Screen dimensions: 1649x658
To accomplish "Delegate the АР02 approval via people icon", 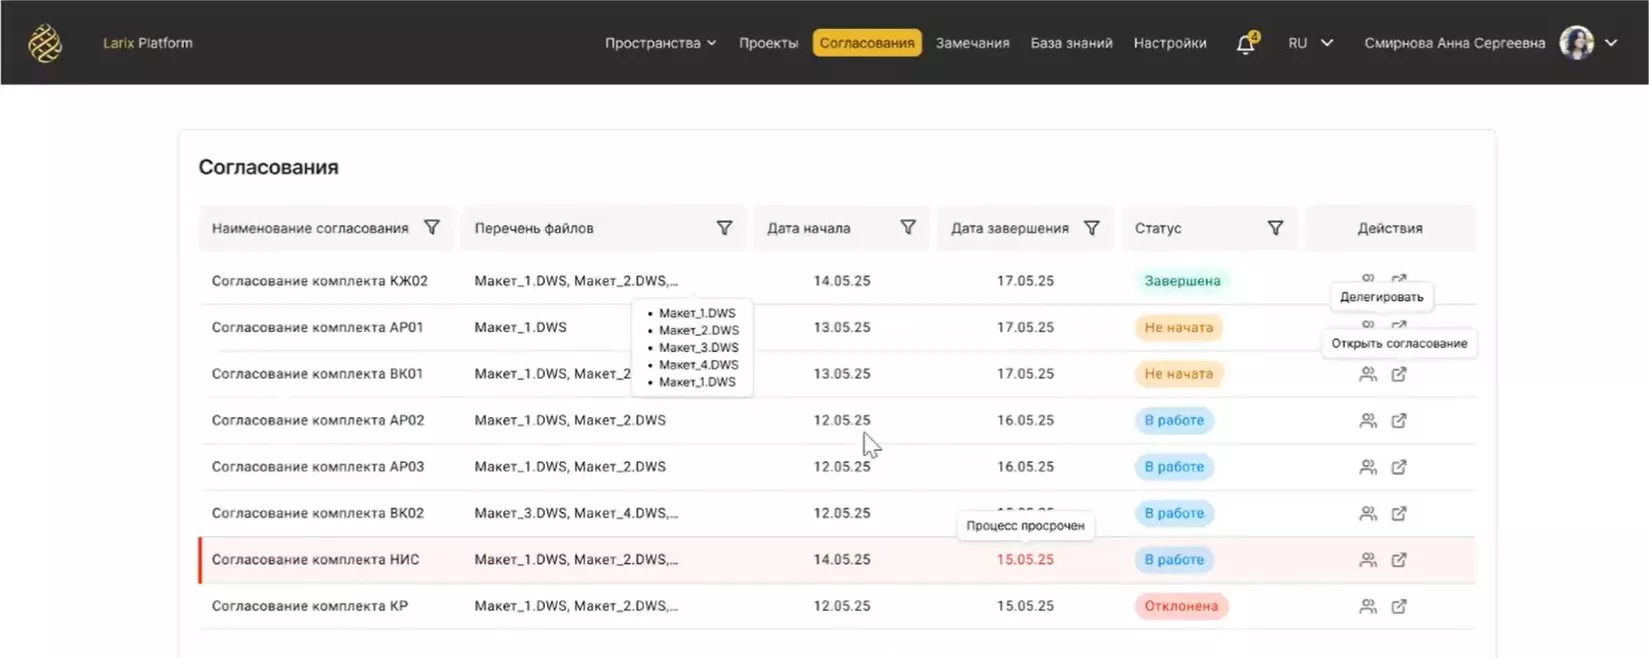I will pyautogui.click(x=1367, y=421).
